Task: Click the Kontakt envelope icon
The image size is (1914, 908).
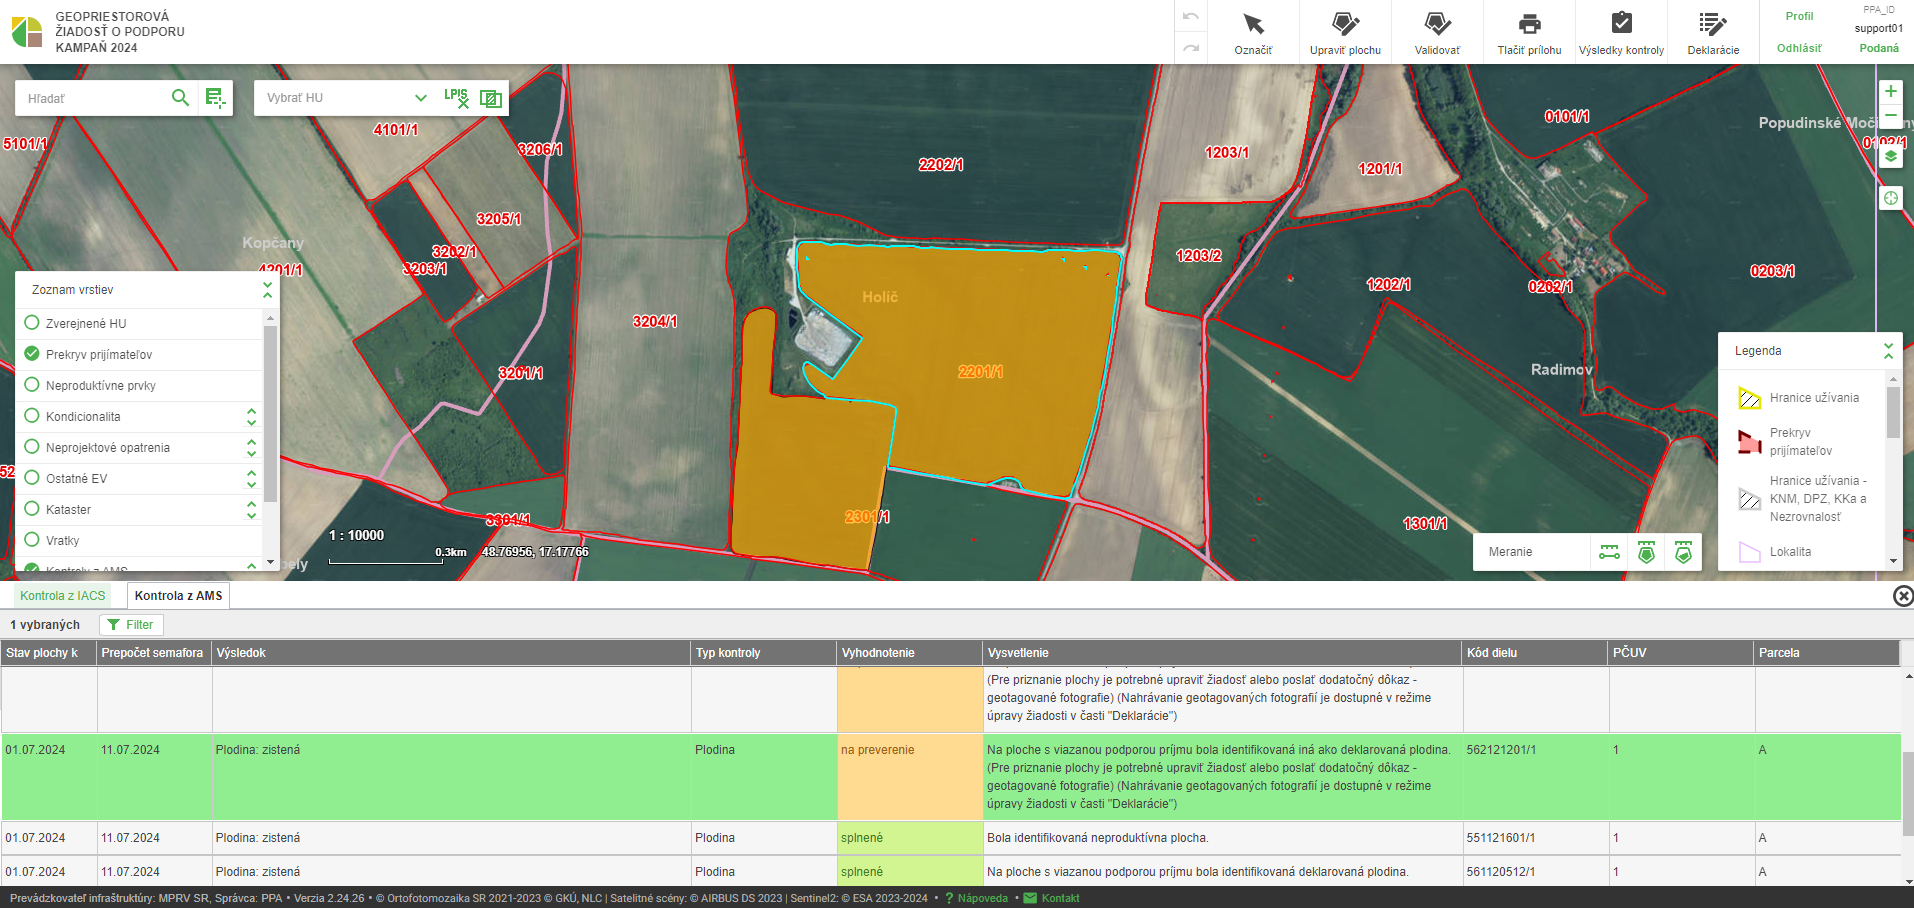Action: (x=1030, y=898)
